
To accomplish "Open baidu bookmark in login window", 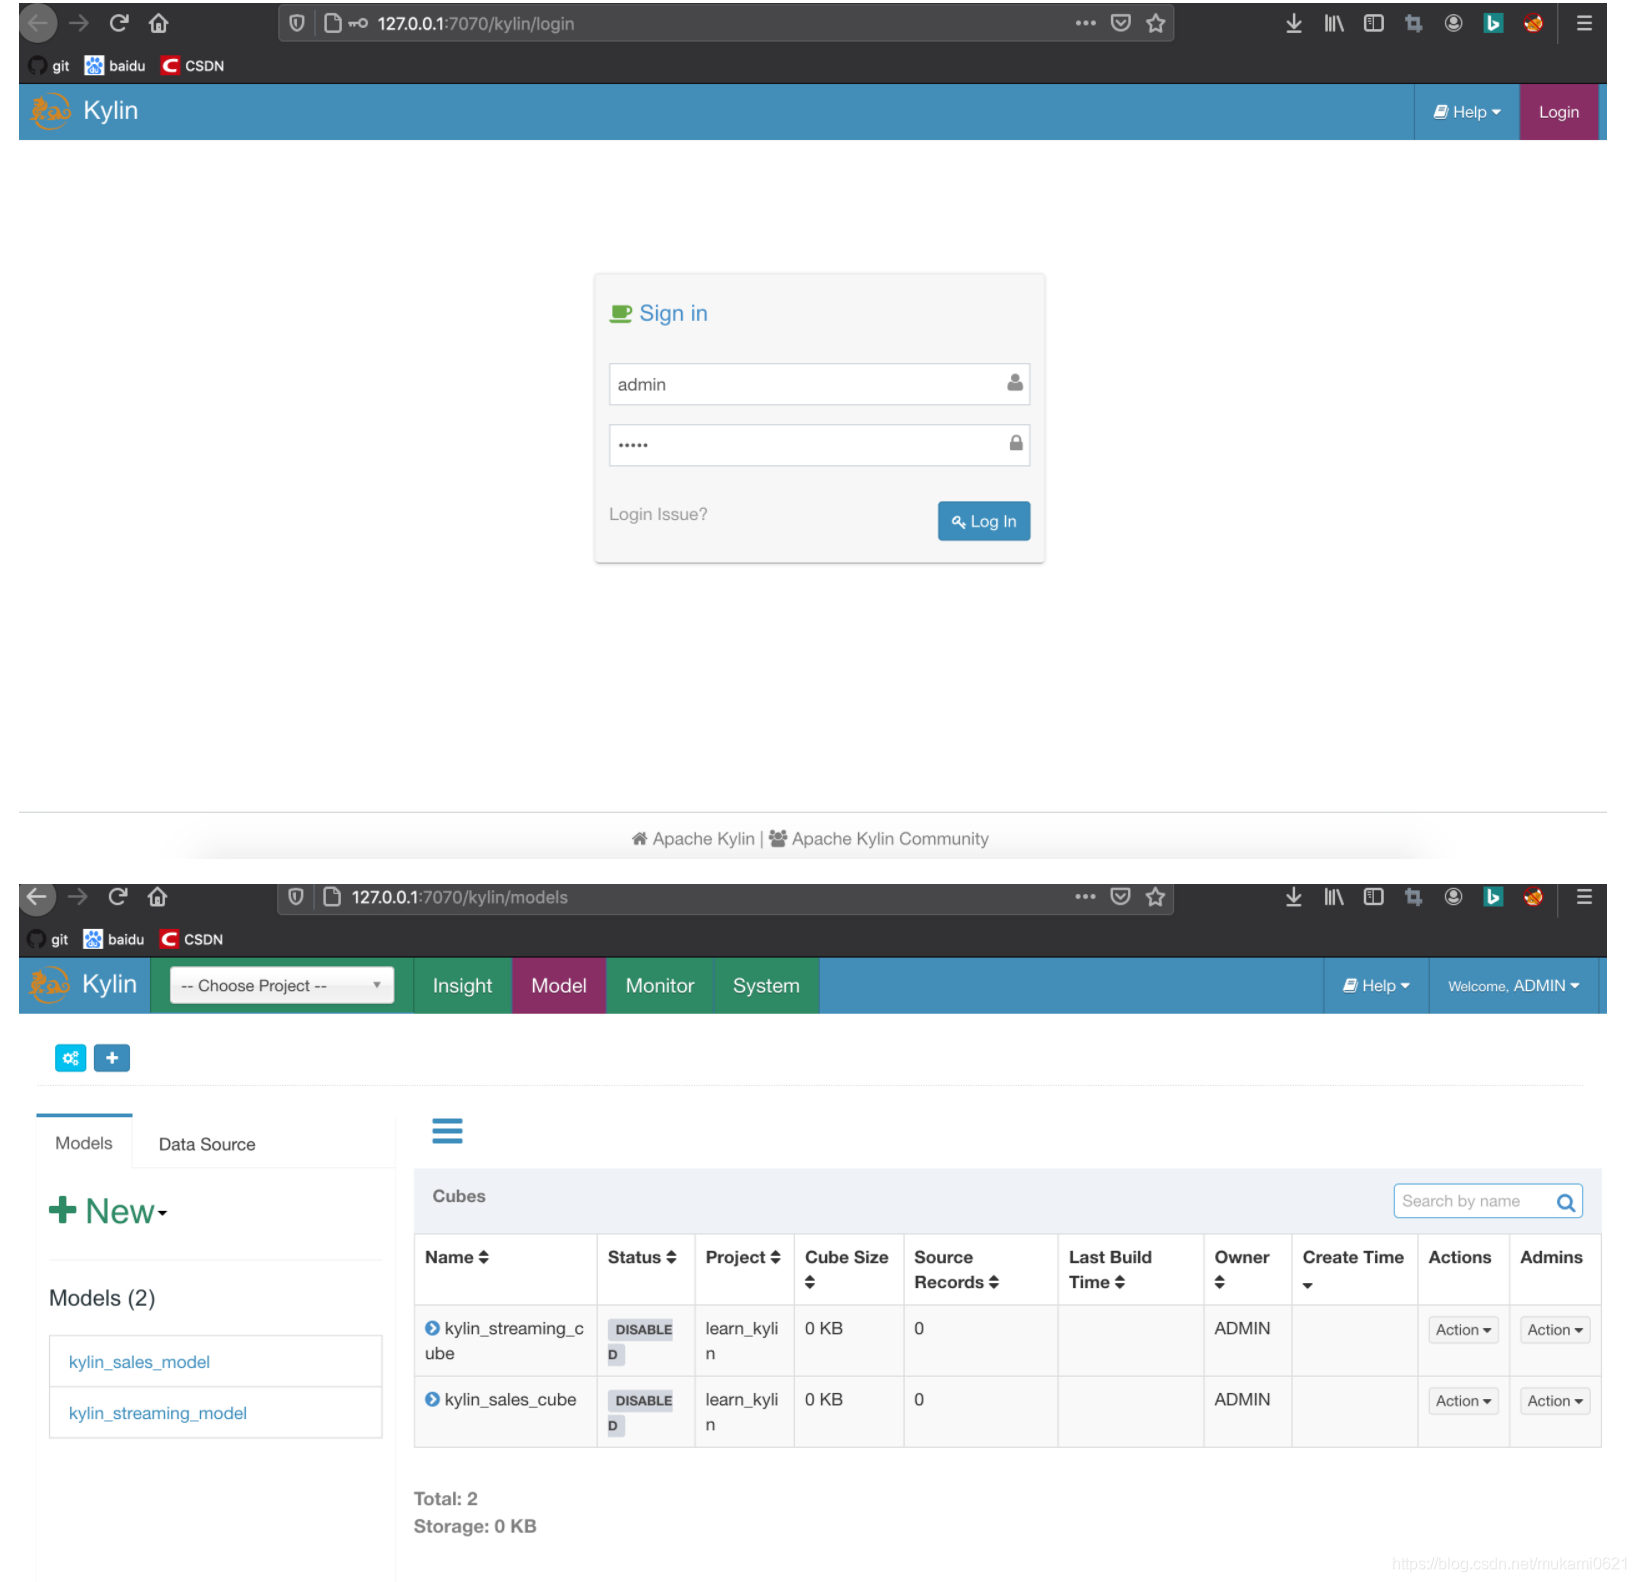I will pos(115,66).
